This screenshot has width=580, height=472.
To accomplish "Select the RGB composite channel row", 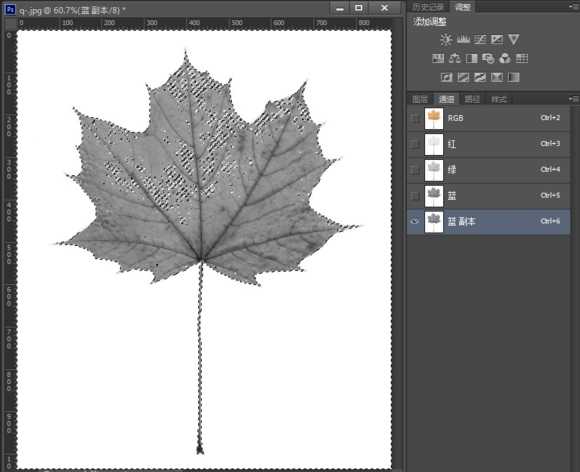I will point(488,118).
